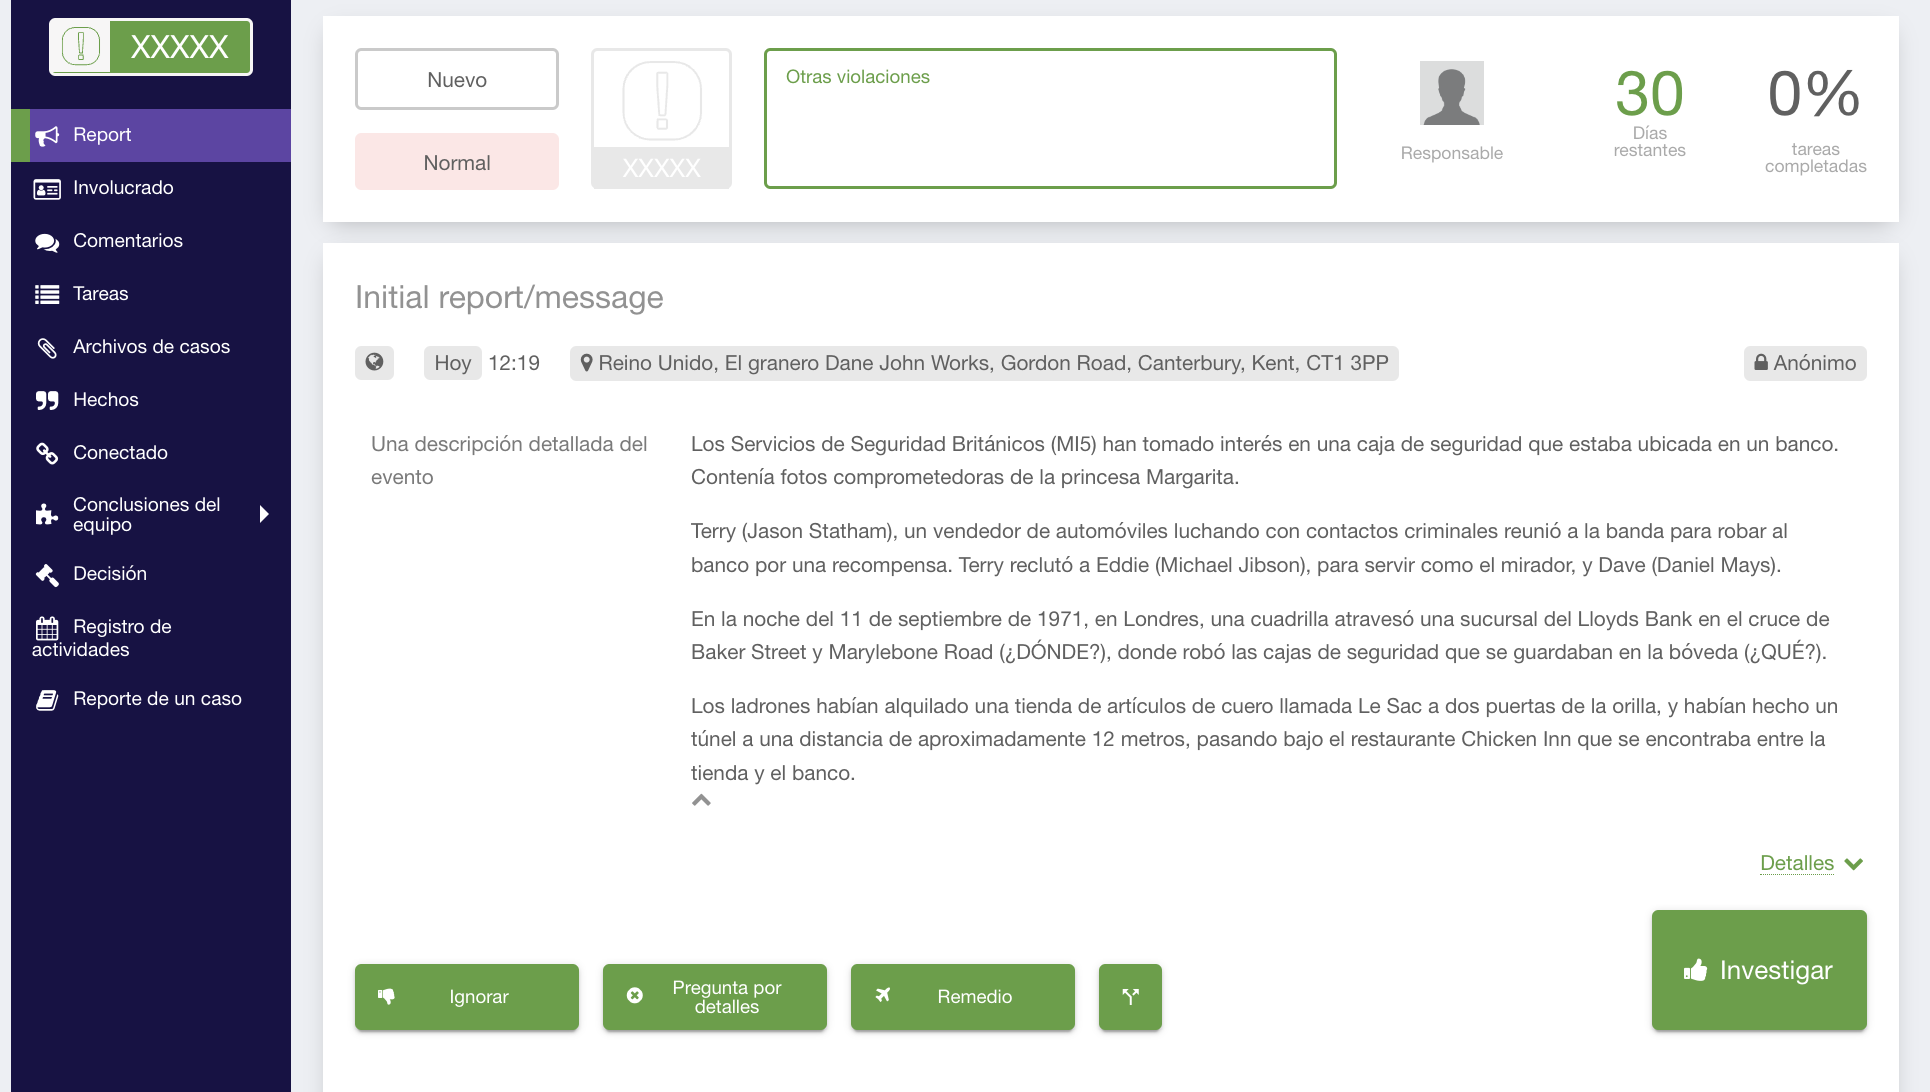Click the branch icon button

pyautogui.click(x=1130, y=996)
